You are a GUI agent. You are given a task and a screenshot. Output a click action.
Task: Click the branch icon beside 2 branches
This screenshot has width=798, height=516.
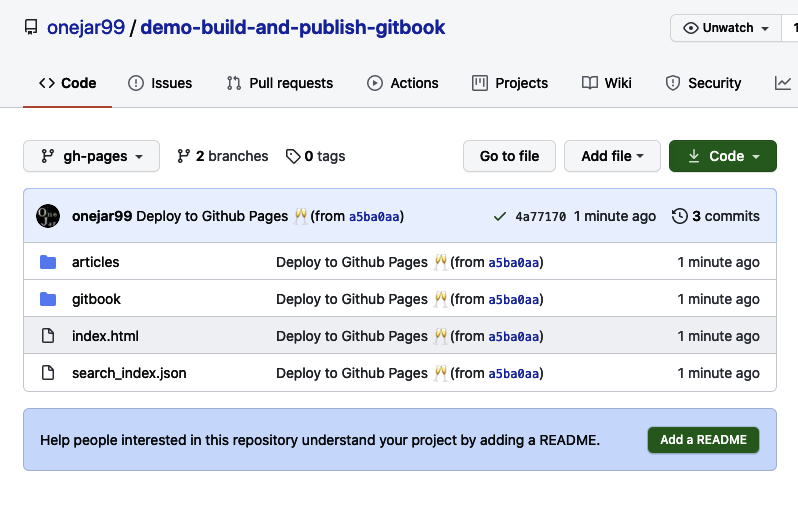(183, 156)
